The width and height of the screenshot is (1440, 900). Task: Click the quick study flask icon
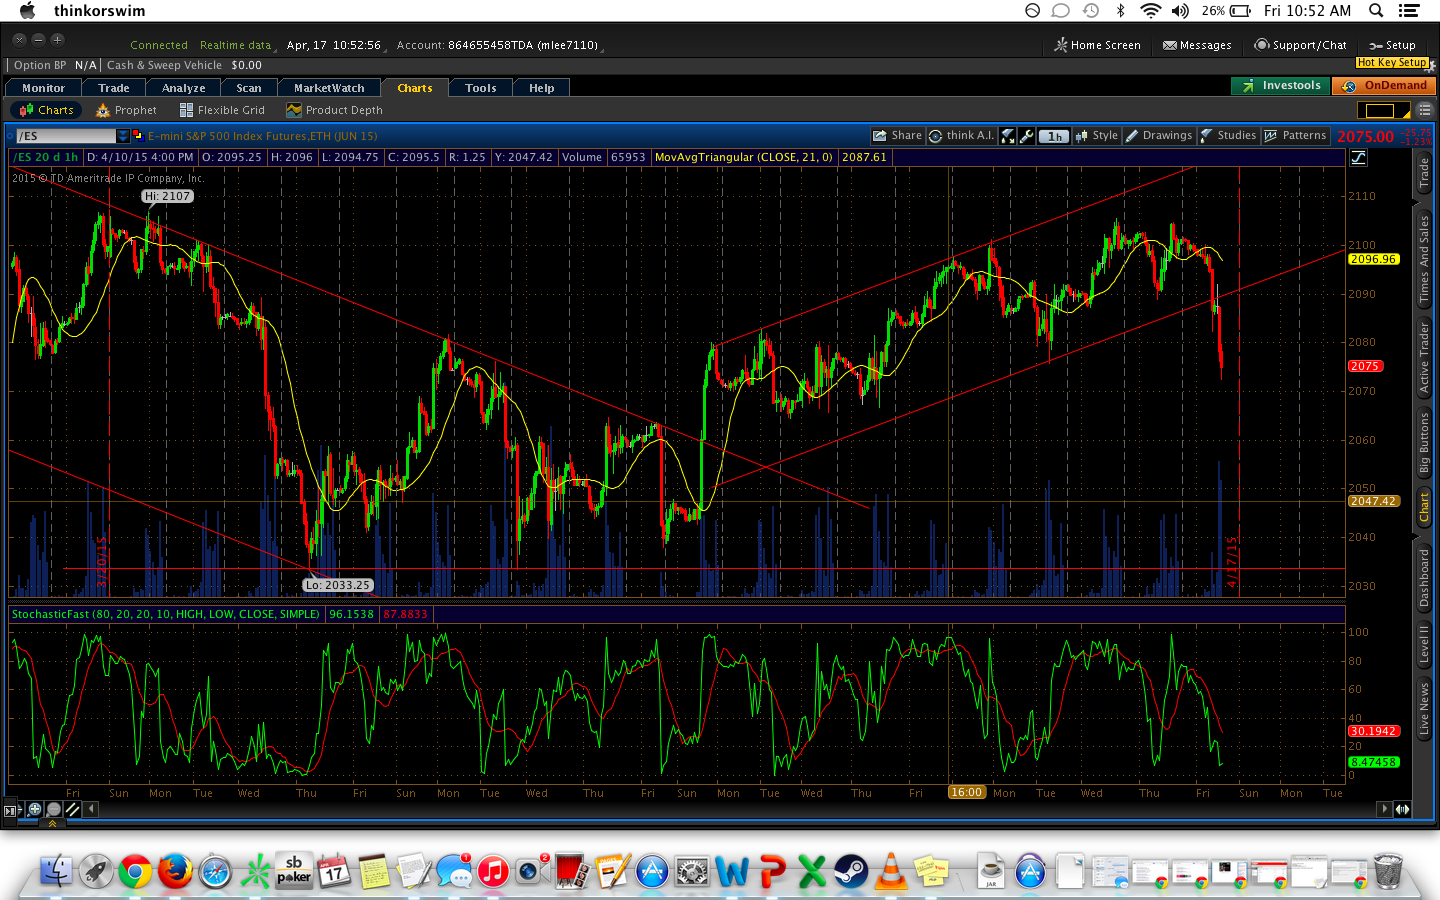[x=1008, y=136]
